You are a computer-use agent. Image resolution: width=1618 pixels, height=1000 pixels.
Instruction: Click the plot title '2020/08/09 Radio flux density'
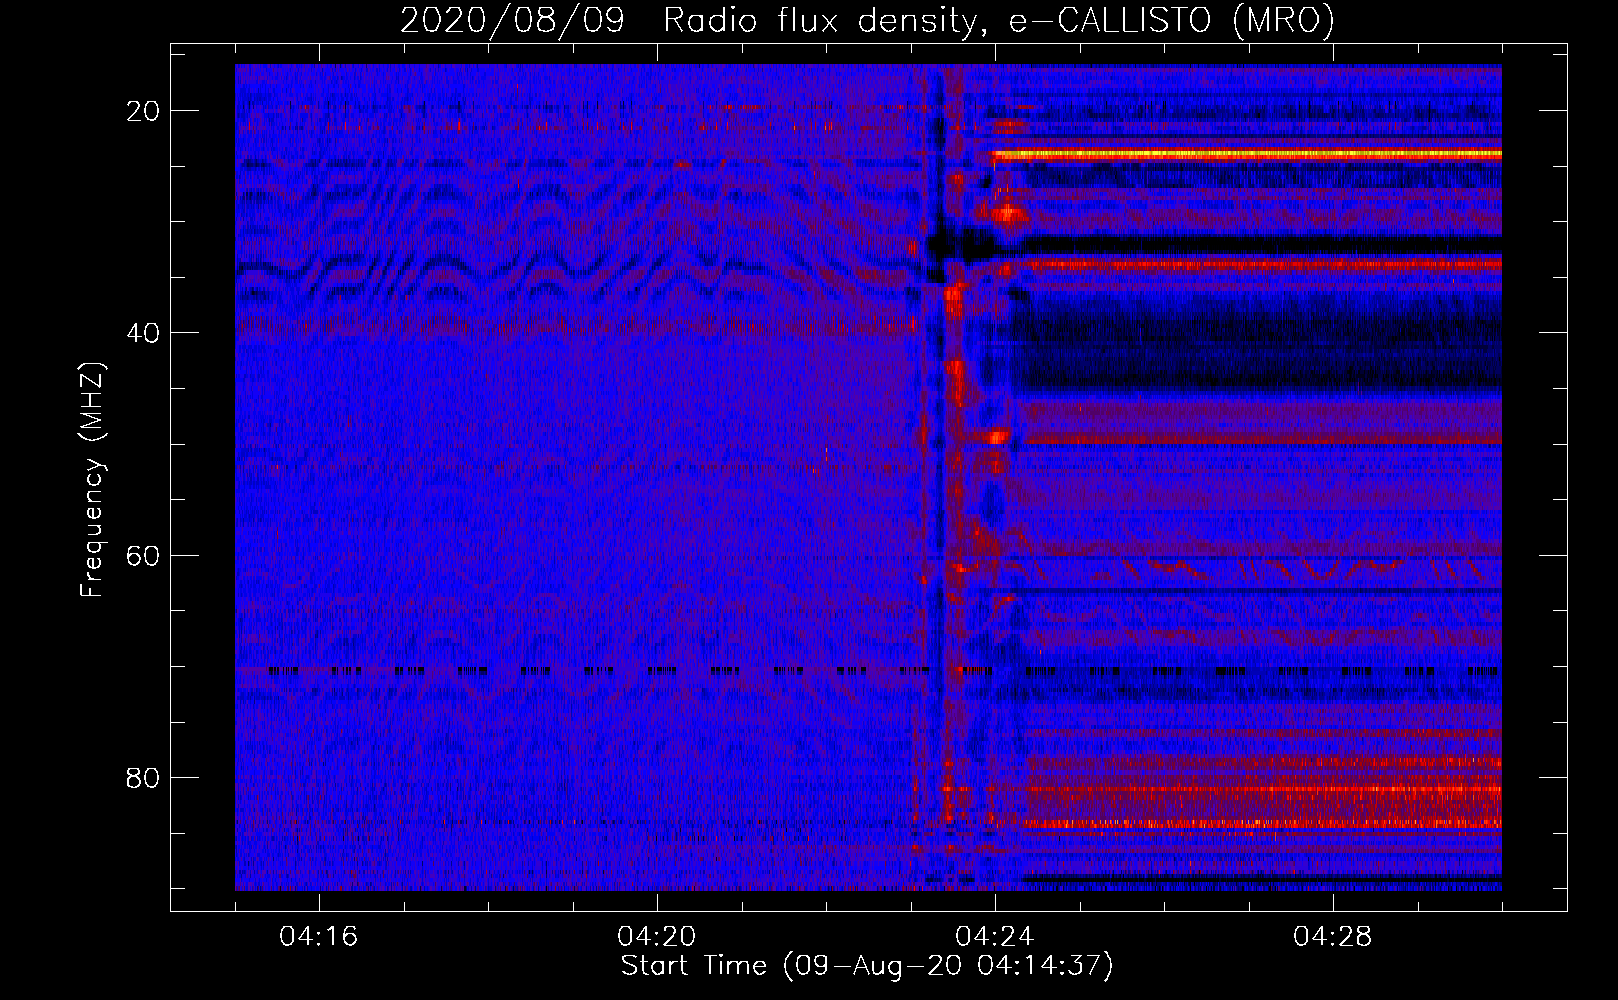tap(867, 21)
